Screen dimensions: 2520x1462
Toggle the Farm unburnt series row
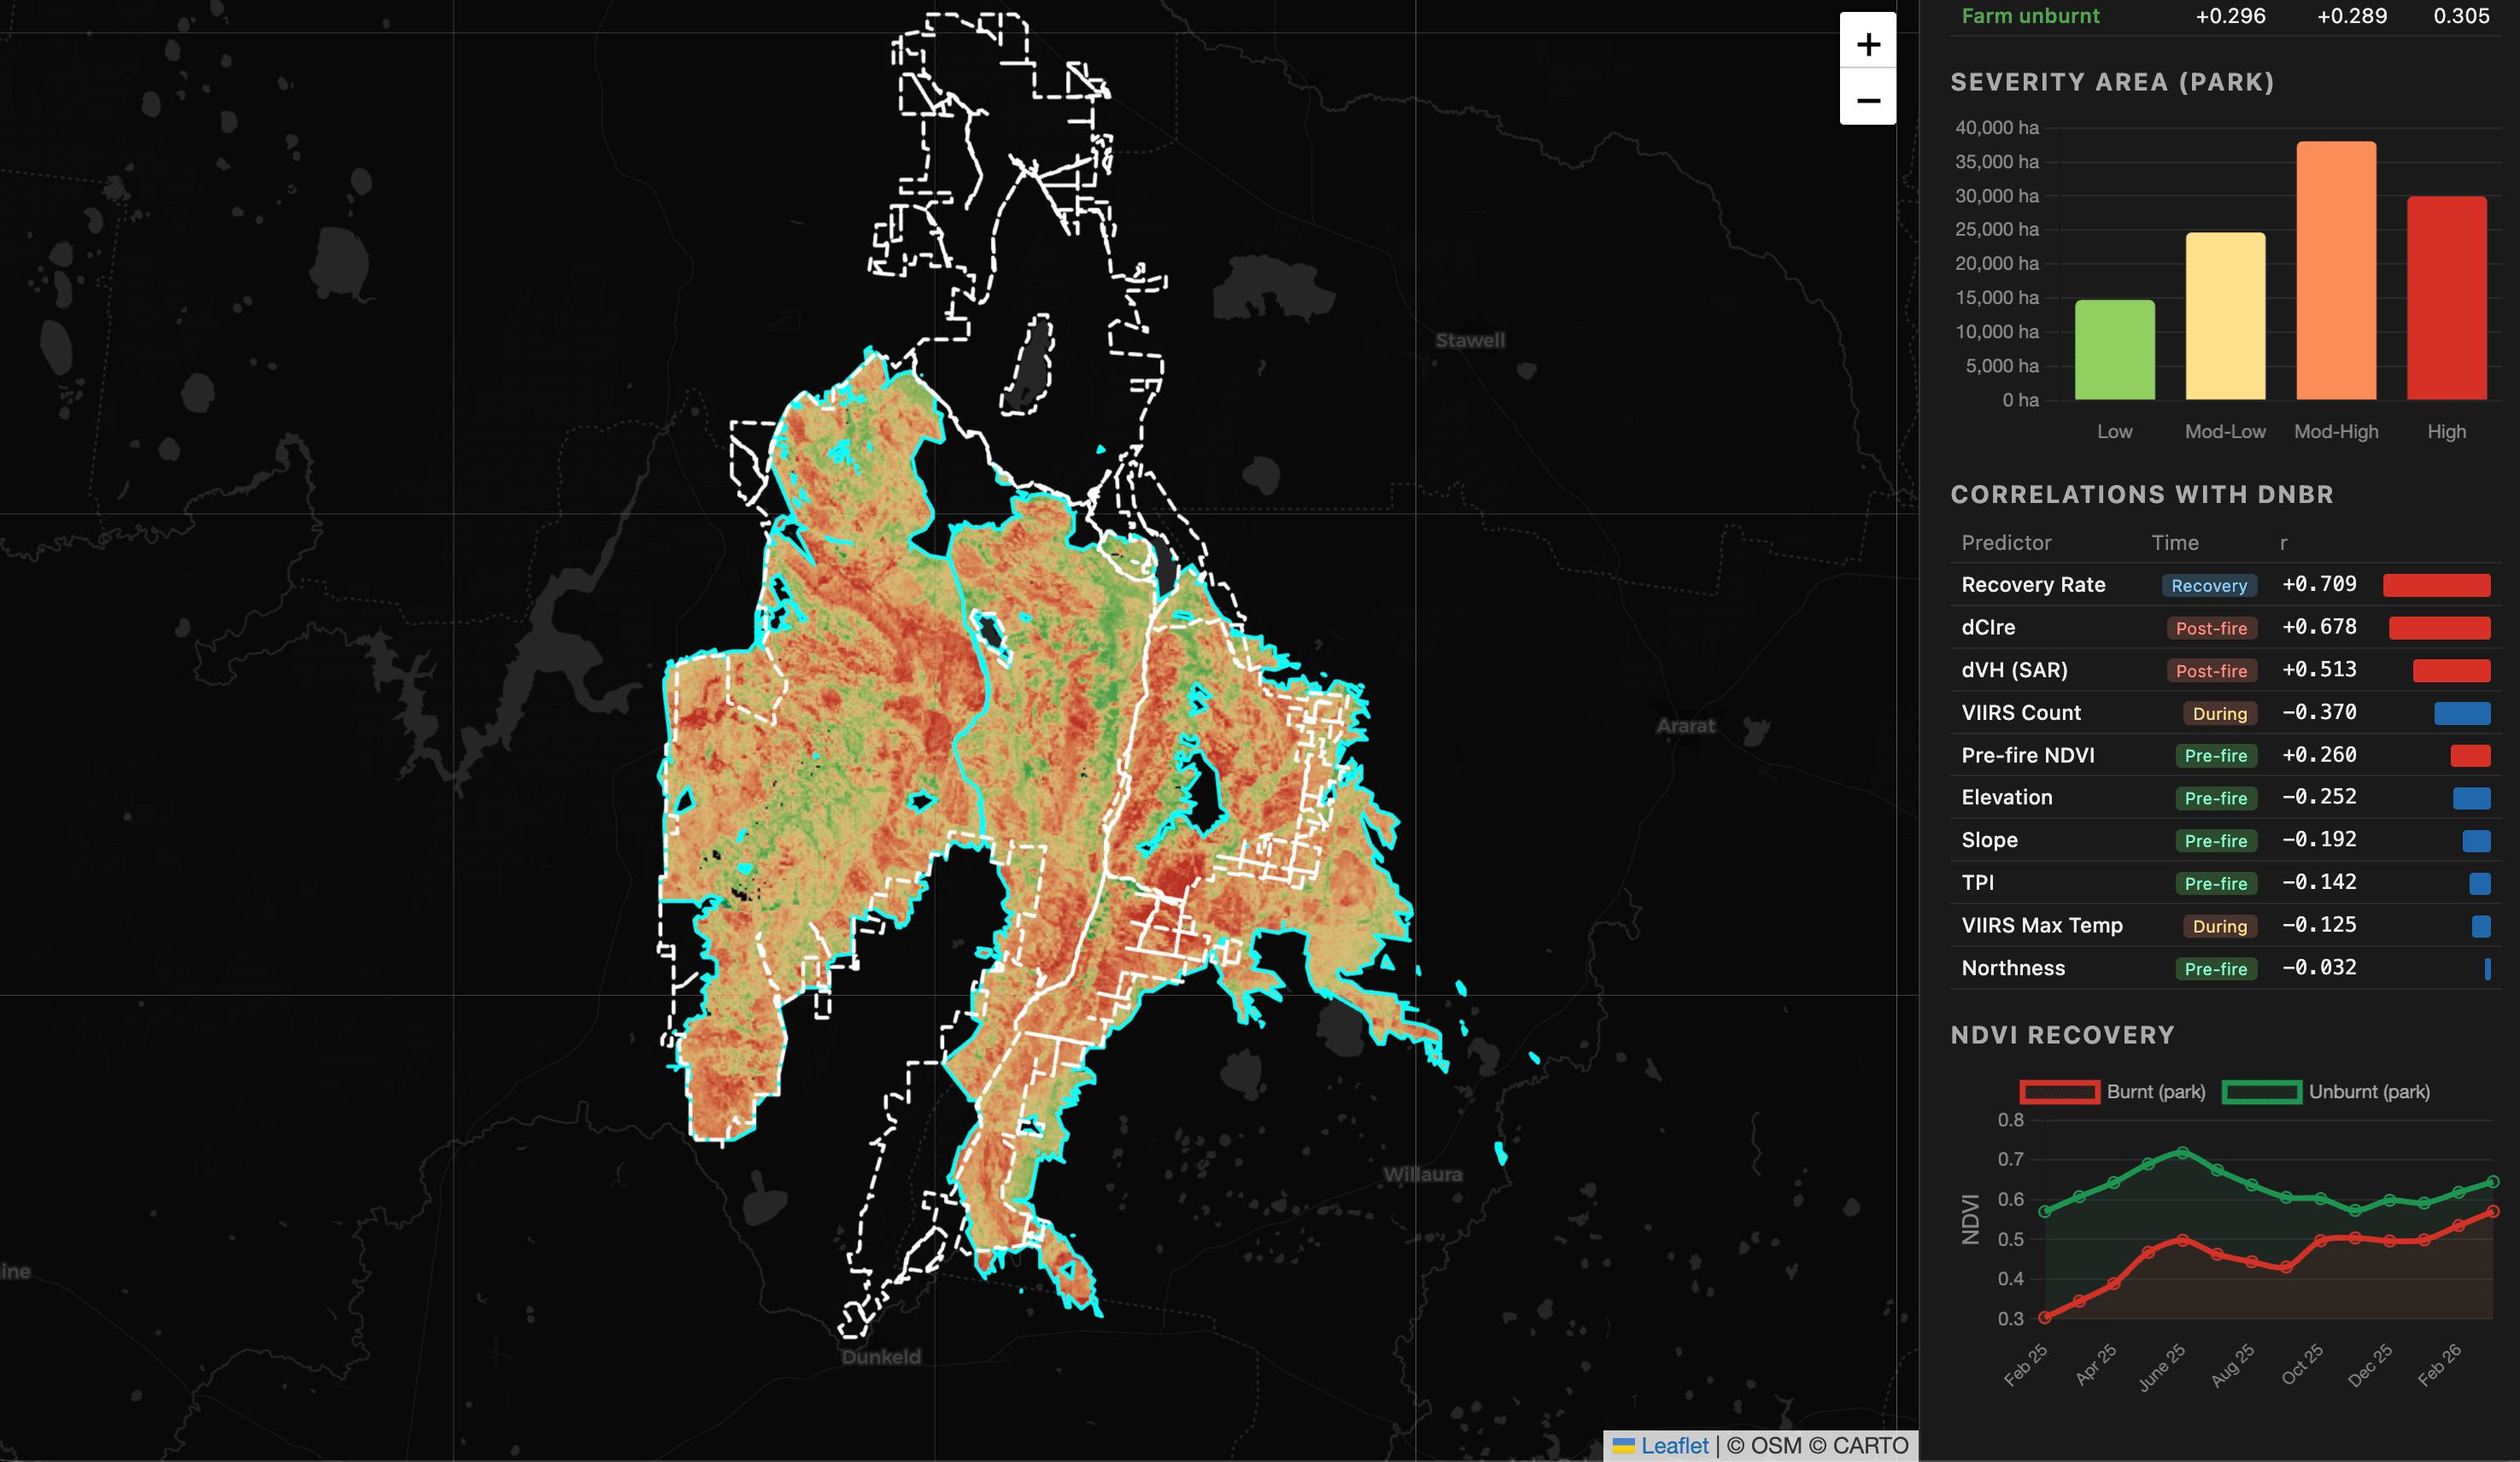(2030, 16)
